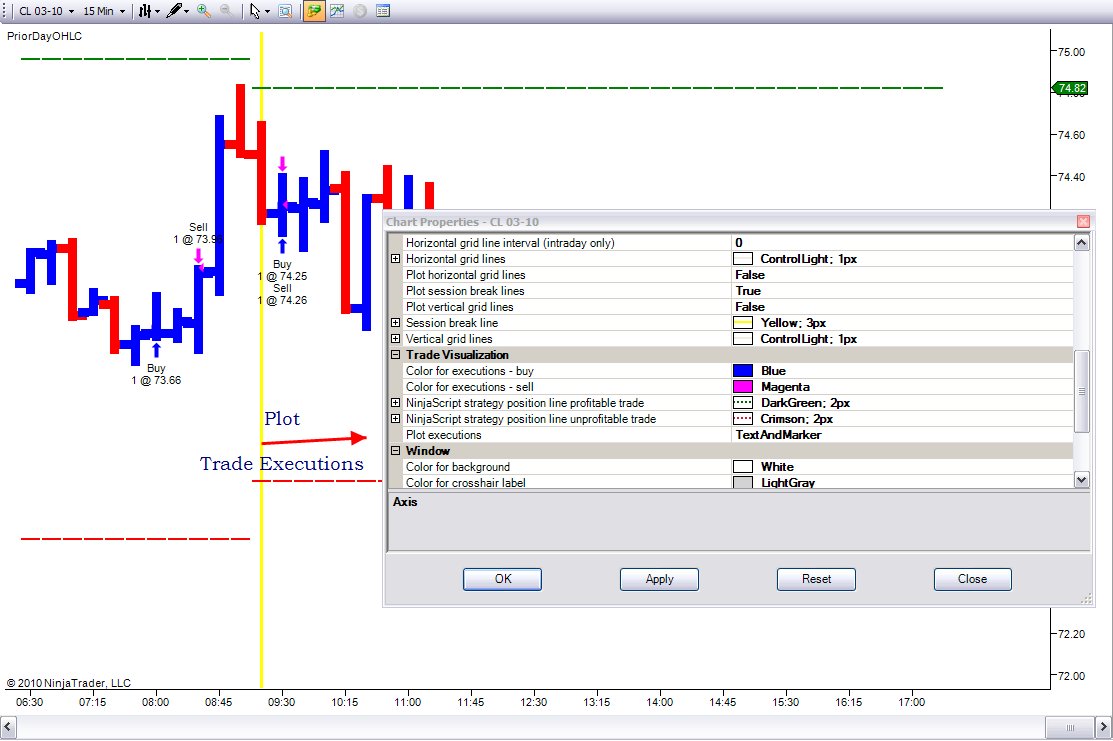Viewport: 1113px width, 741px height.
Task: Click the Vertical grid lines ControlLight swatch
Action: [742, 339]
